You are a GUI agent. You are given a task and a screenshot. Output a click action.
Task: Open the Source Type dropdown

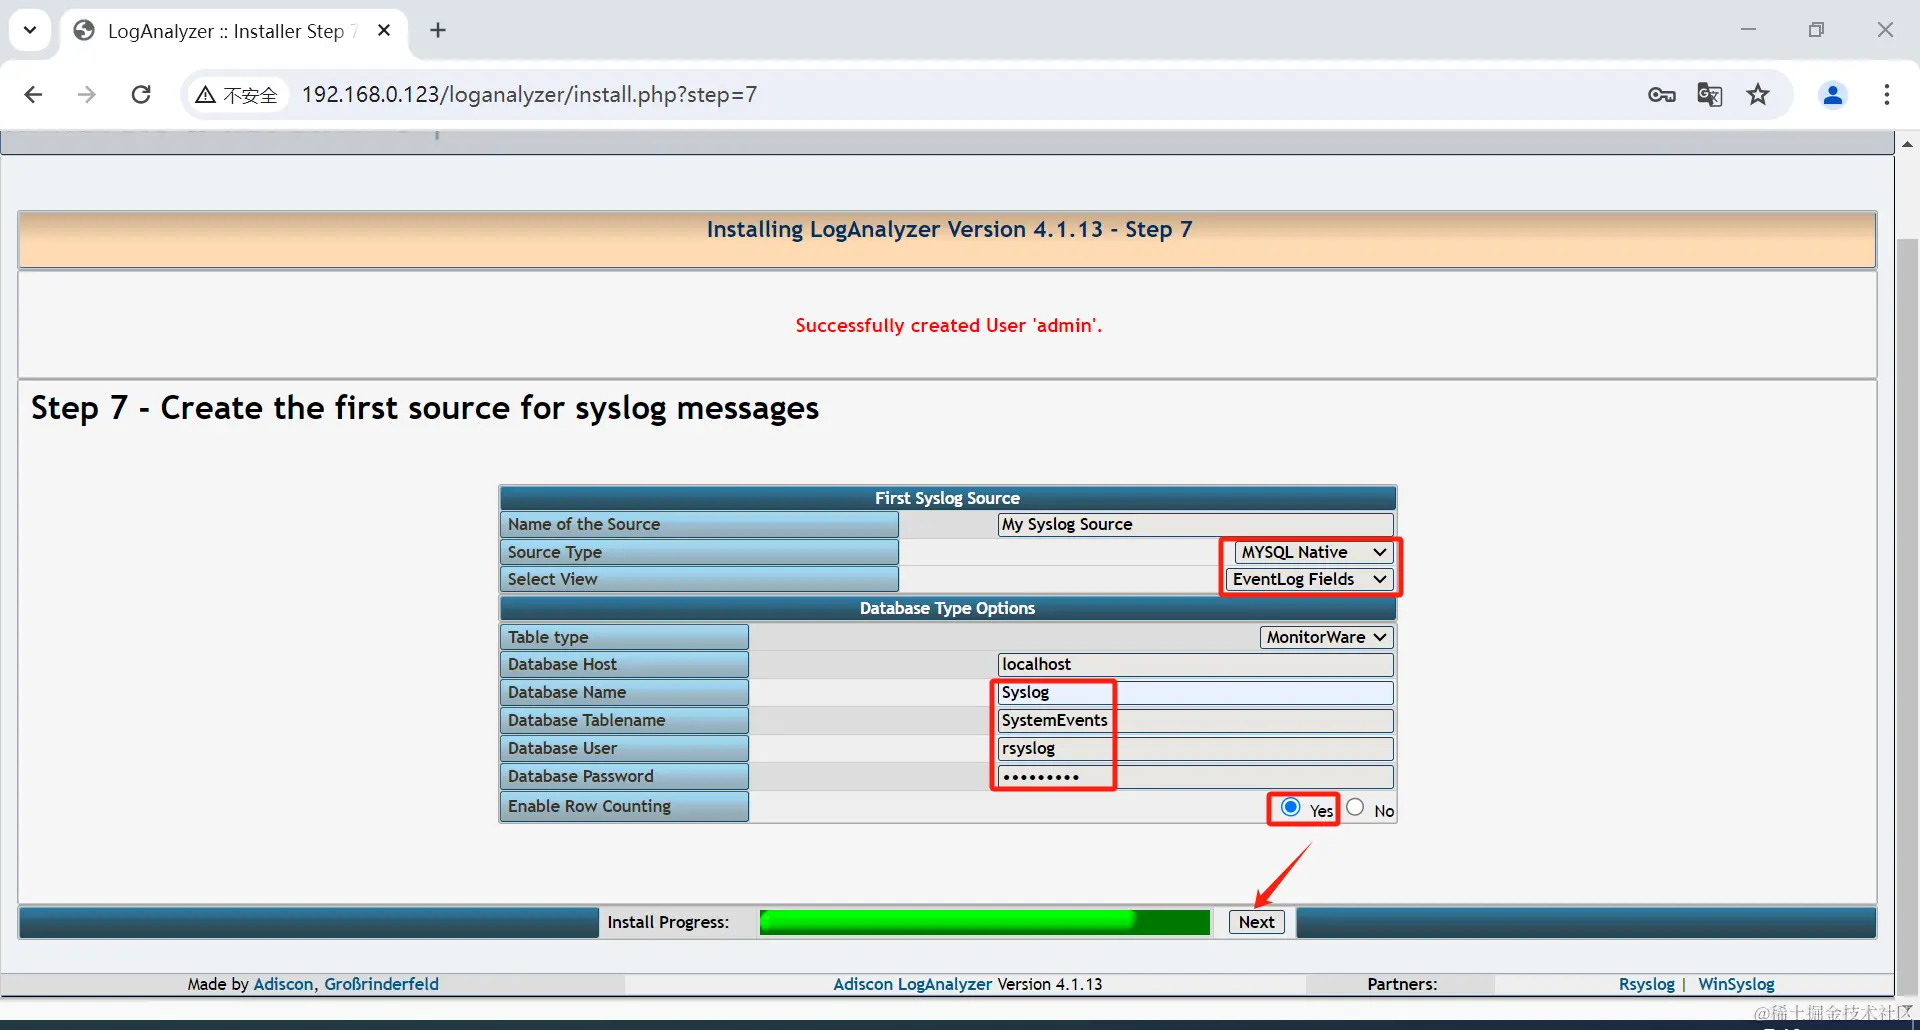(x=1314, y=552)
